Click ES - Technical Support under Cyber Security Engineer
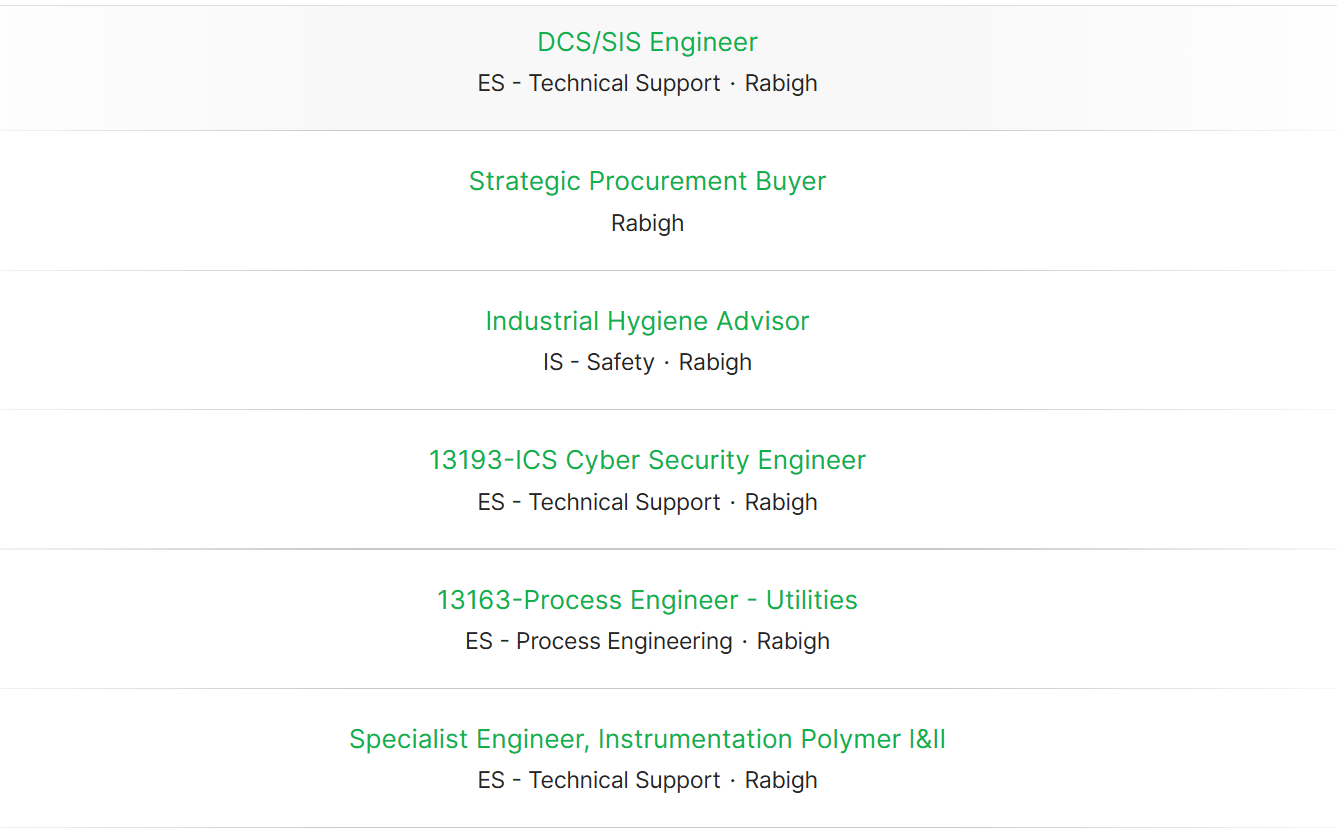The height and width of the screenshot is (828, 1337). click(599, 502)
